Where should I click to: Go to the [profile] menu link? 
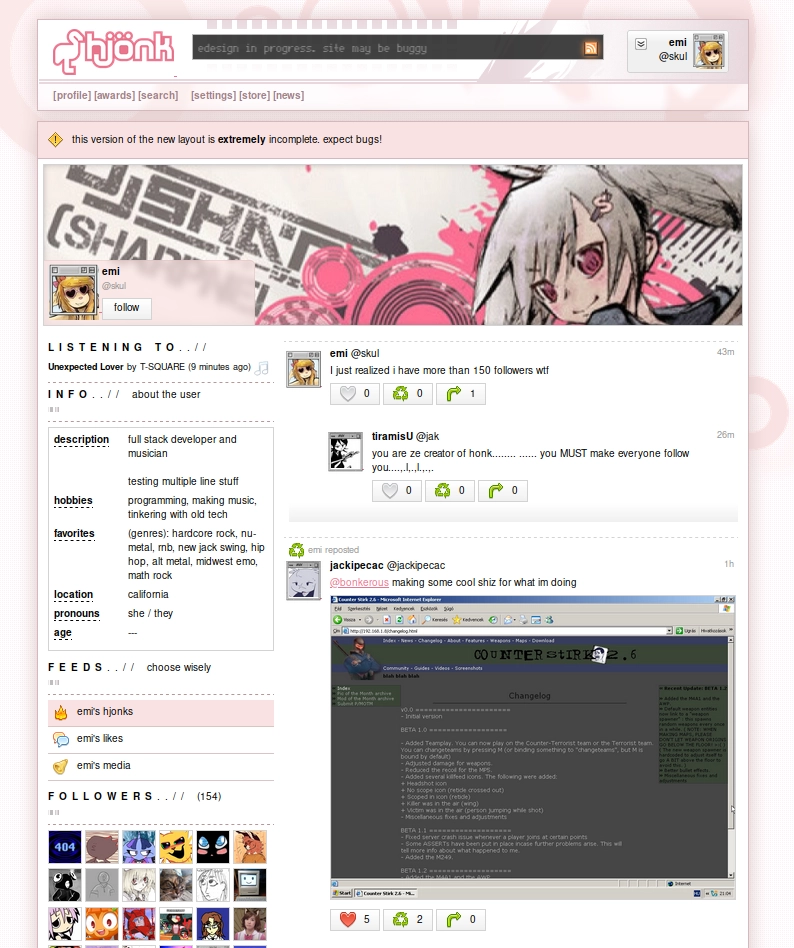point(72,95)
